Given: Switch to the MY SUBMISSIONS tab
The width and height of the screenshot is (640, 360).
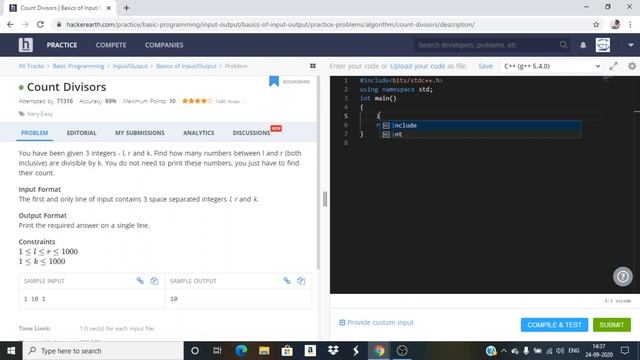Looking at the screenshot, I should pyautogui.click(x=140, y=133).
